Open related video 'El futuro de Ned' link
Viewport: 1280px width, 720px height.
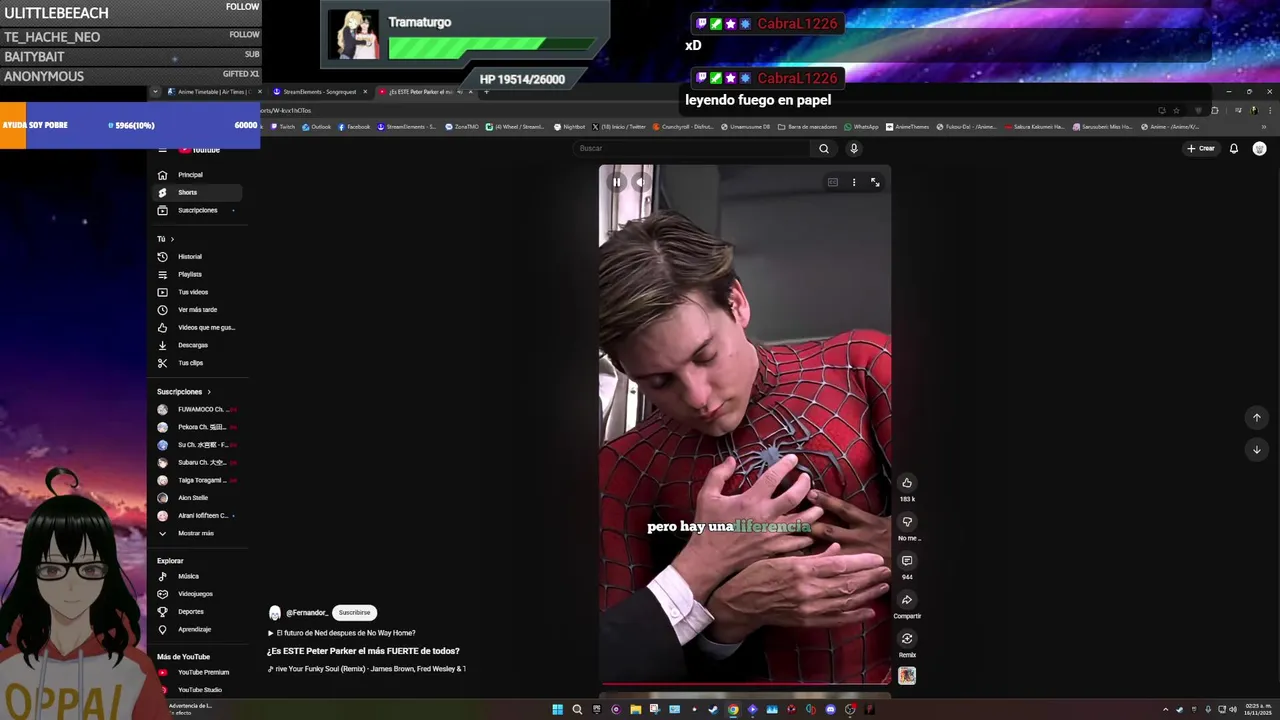click(341, 633)
